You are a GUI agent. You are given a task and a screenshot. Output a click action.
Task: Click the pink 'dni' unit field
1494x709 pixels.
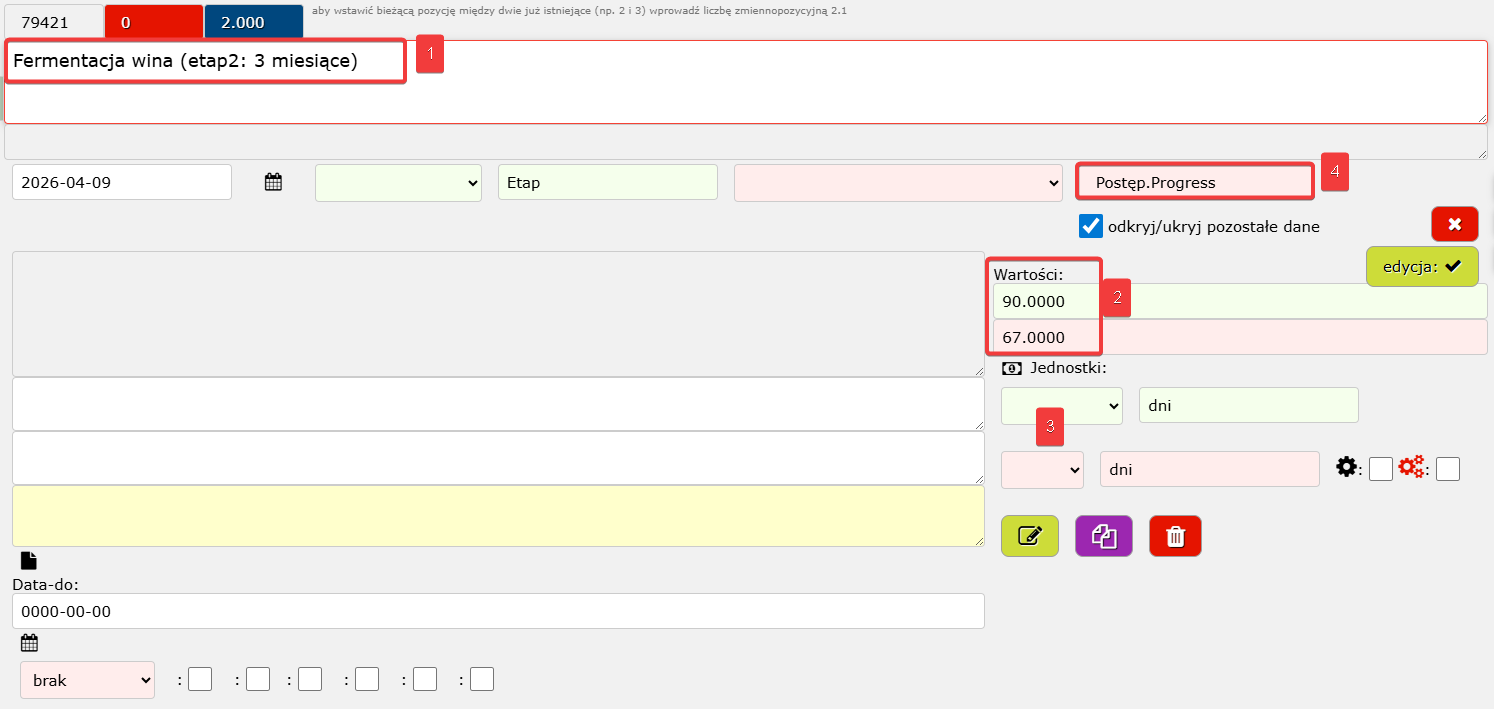tap(1210, 469)
